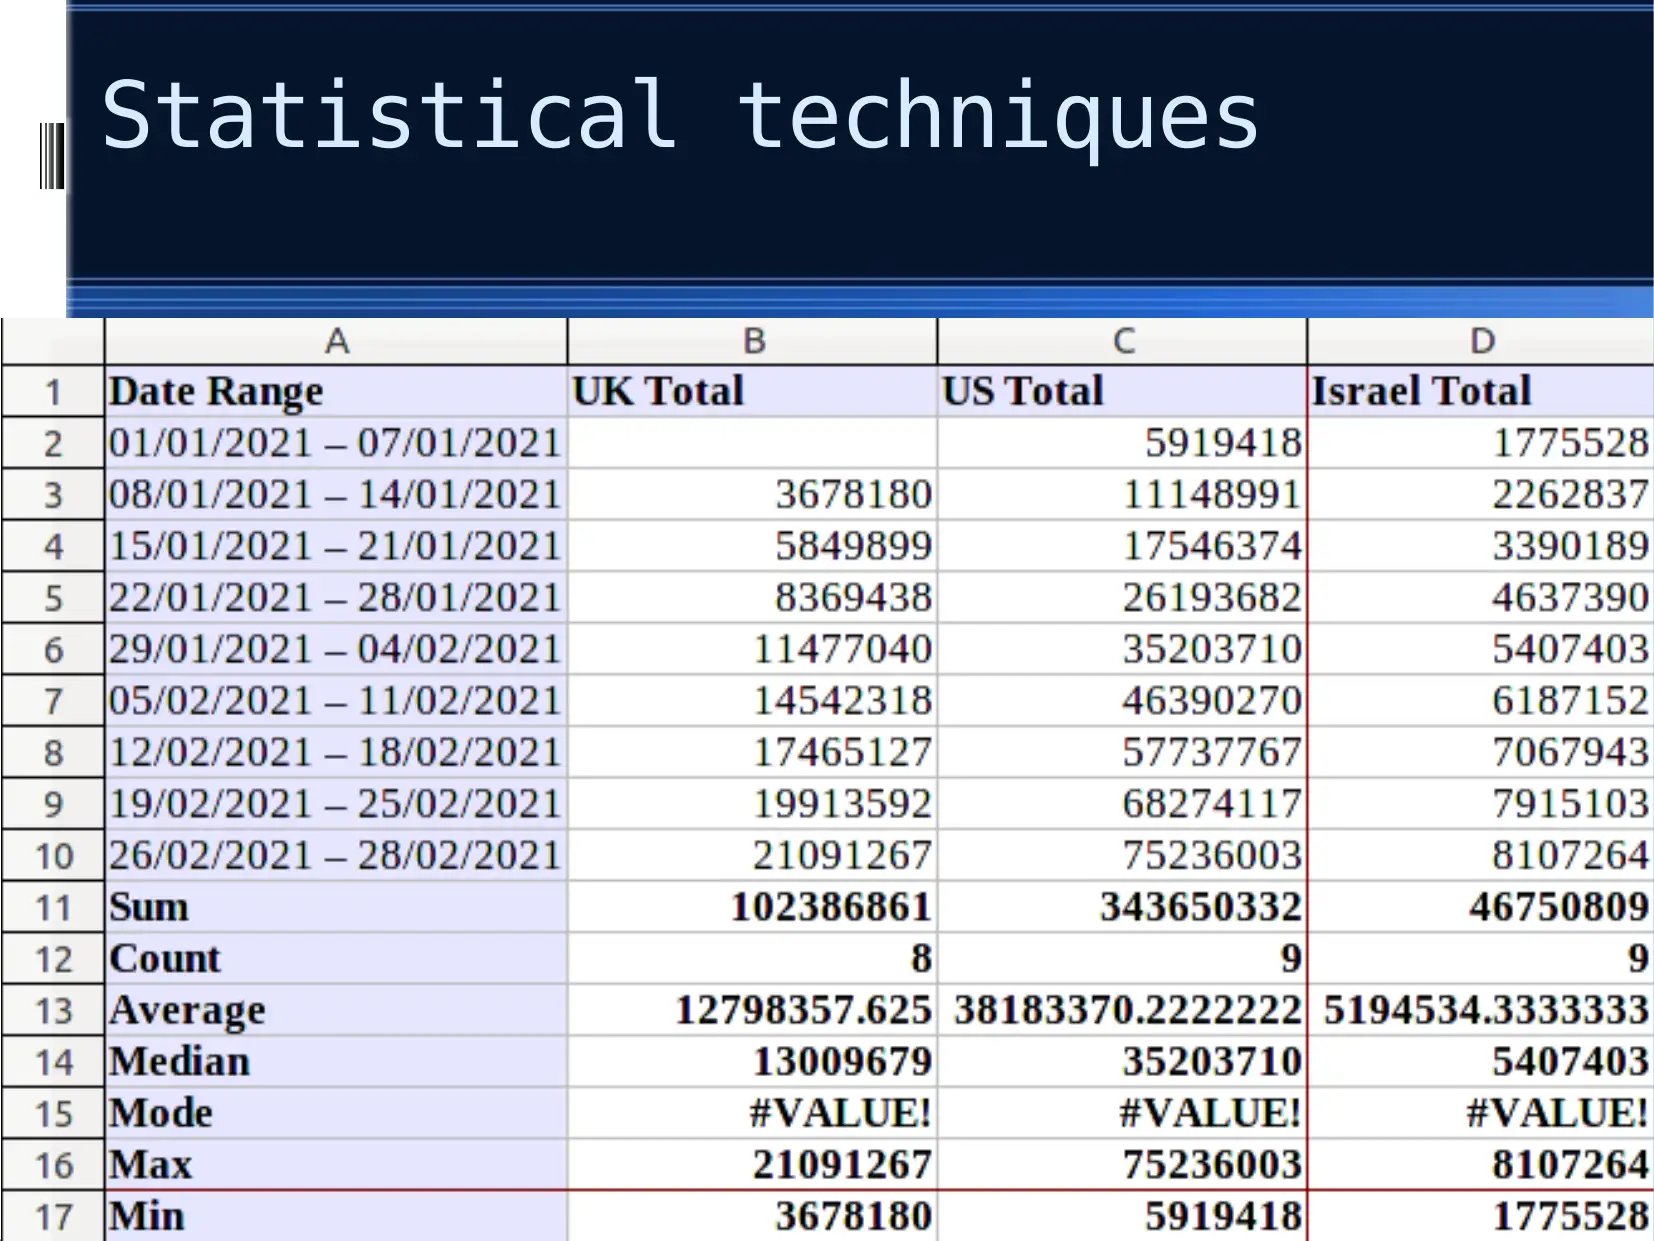Viewport: 1654px width, 1241px height.
Task: Click the Mode label cell
Action: 336,1114
